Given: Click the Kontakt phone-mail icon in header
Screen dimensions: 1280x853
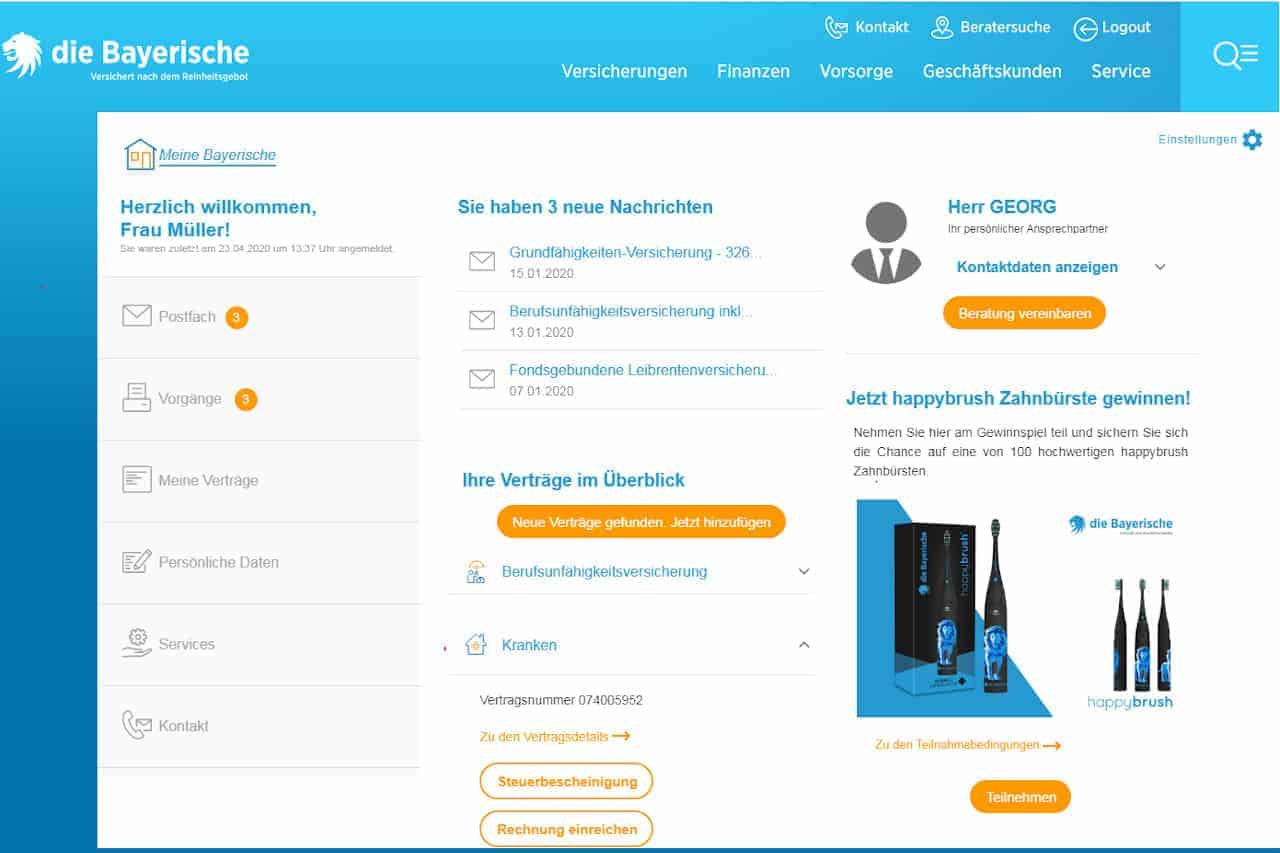Looking at the screenshot, I should [836, 27].
